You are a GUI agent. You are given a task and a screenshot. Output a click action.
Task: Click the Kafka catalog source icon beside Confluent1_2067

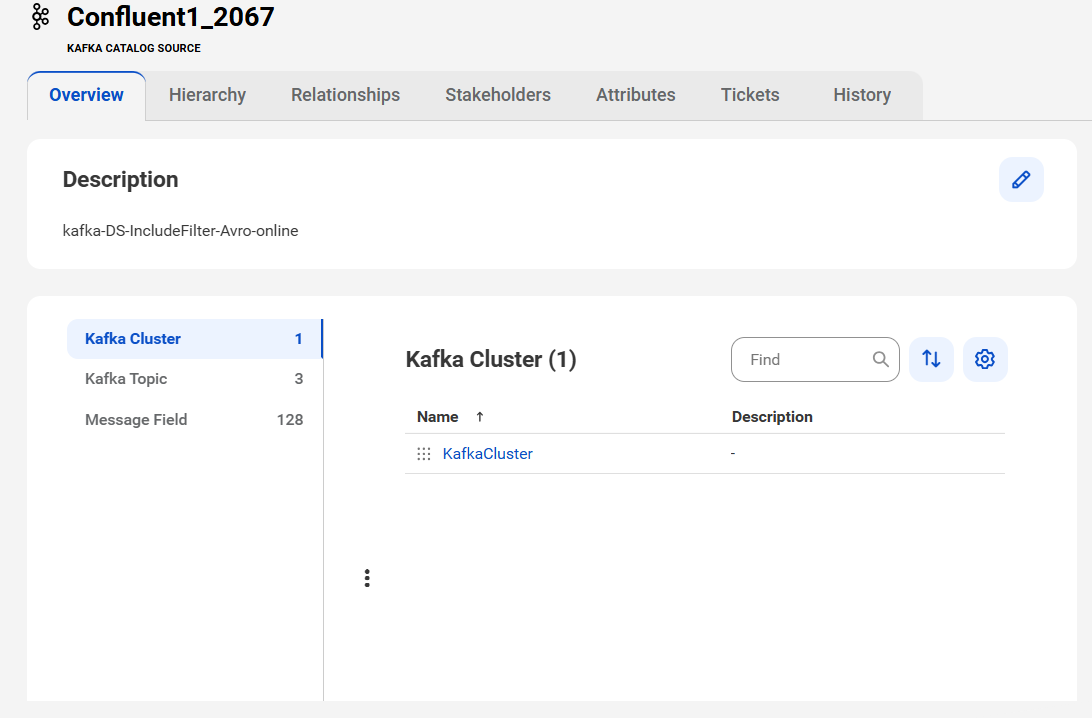pos(40,17)
